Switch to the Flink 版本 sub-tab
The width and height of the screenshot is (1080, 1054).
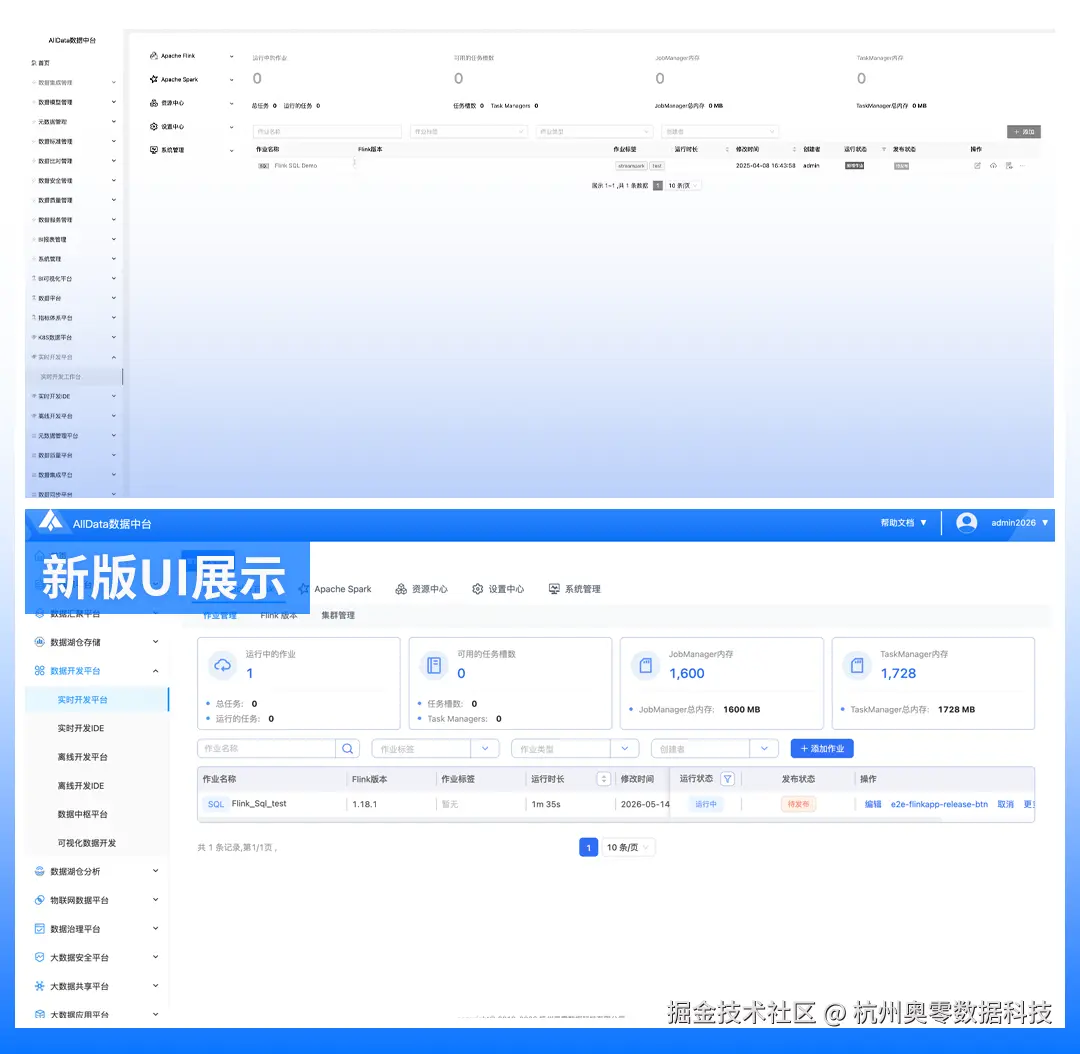[279, 615]
